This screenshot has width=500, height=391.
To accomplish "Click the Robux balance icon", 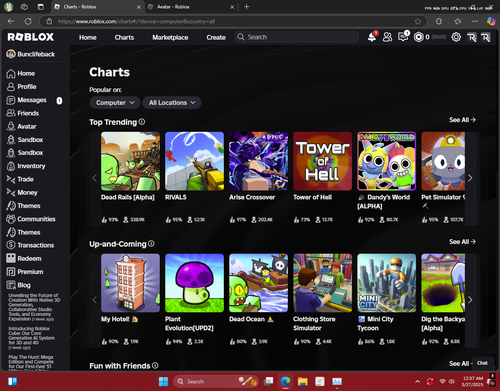I will pos(418,37).
